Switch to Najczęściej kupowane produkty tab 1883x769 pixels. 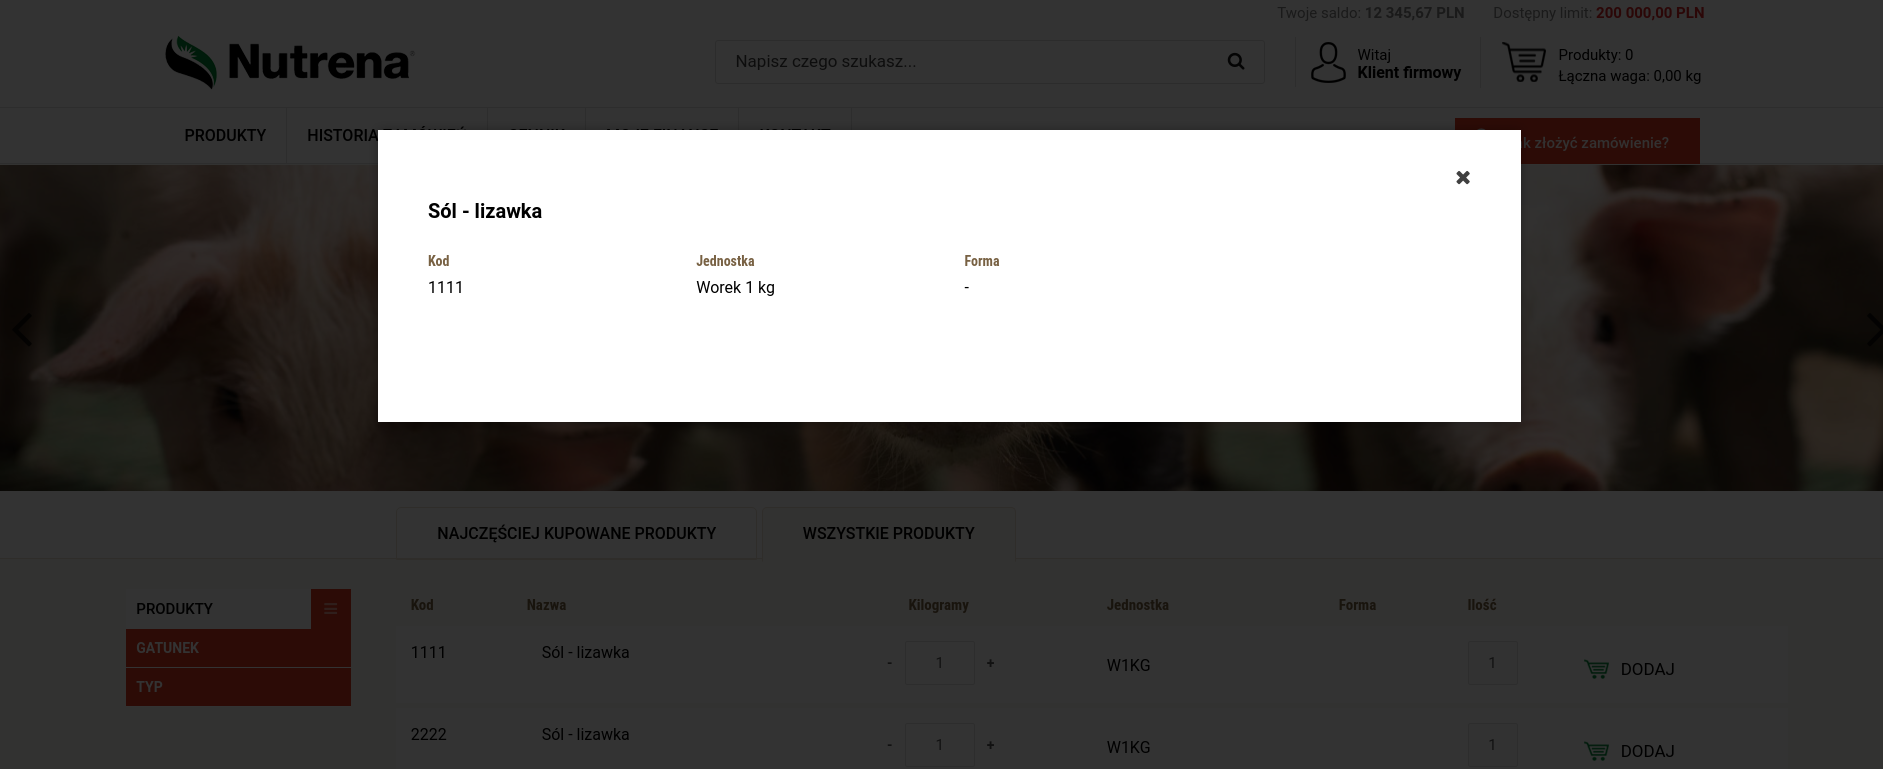[x=576, y=533]
